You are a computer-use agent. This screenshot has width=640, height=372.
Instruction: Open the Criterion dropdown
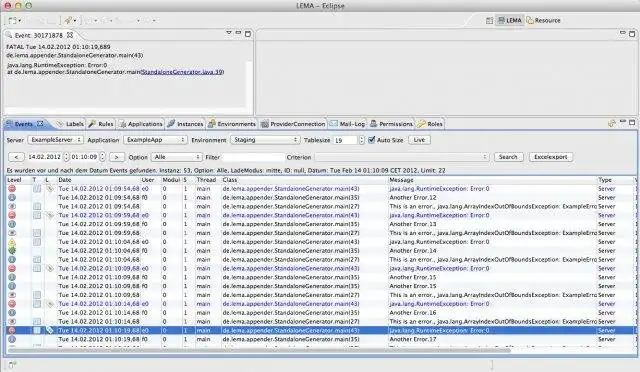pyautogui.click(x=402, y=157)
